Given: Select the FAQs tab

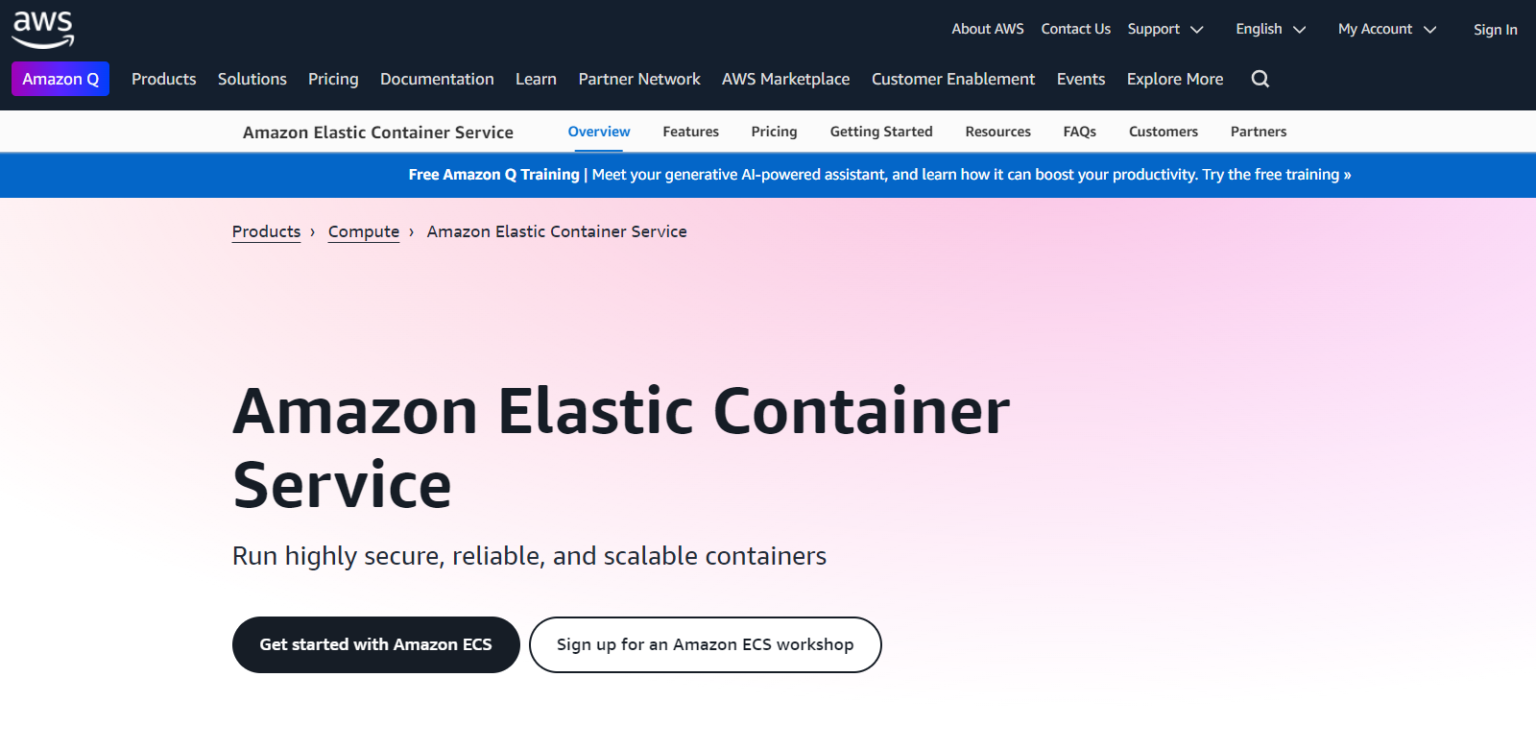Looking at the screenshot, I should (1079, 131).
